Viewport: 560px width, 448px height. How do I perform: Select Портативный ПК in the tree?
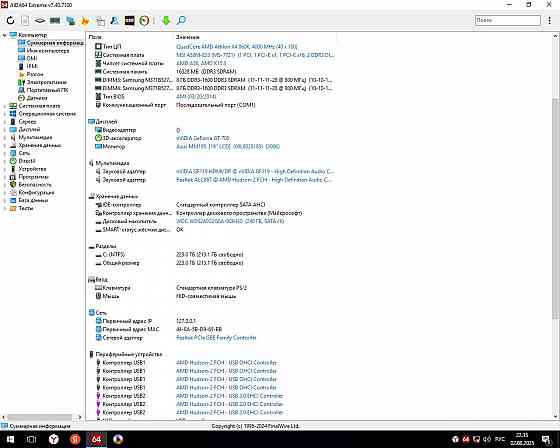[47, 90]
